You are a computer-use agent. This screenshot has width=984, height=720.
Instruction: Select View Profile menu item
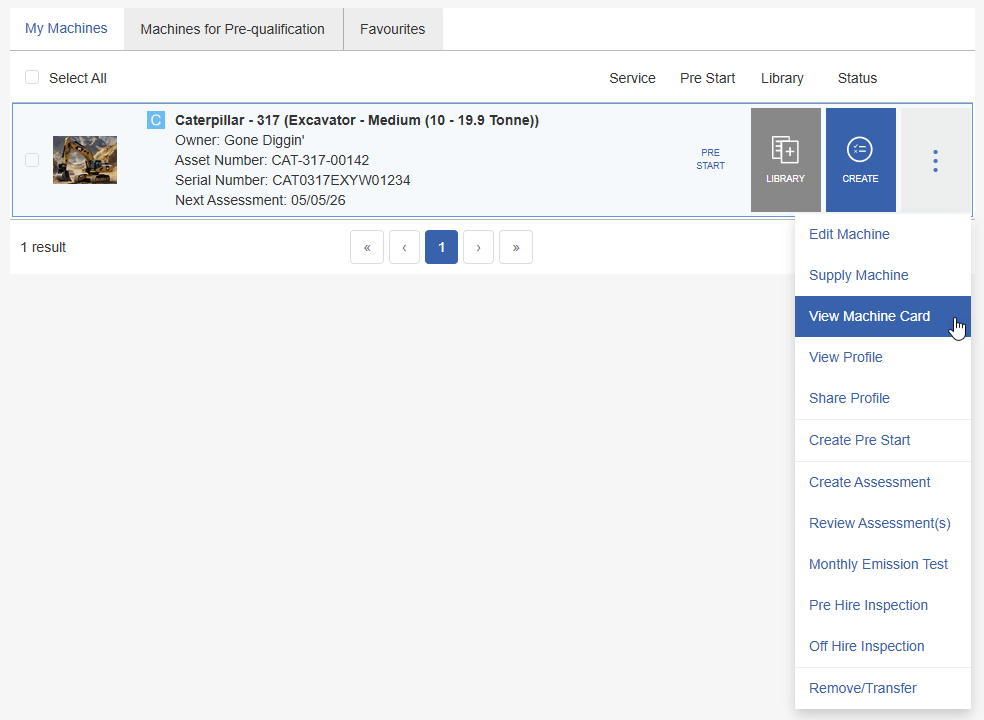(x=882, y=357)
